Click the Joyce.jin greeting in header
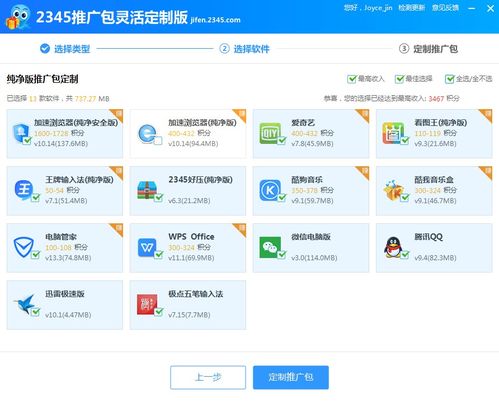 [x=368, y=8]
